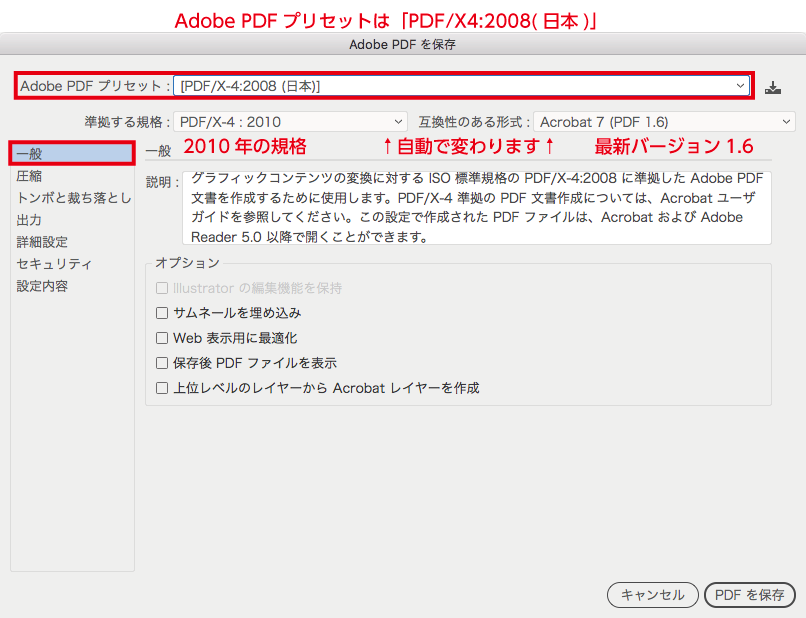
Task: Enable サムネールを埋め込み checkbox
Action: coord(162,313)
